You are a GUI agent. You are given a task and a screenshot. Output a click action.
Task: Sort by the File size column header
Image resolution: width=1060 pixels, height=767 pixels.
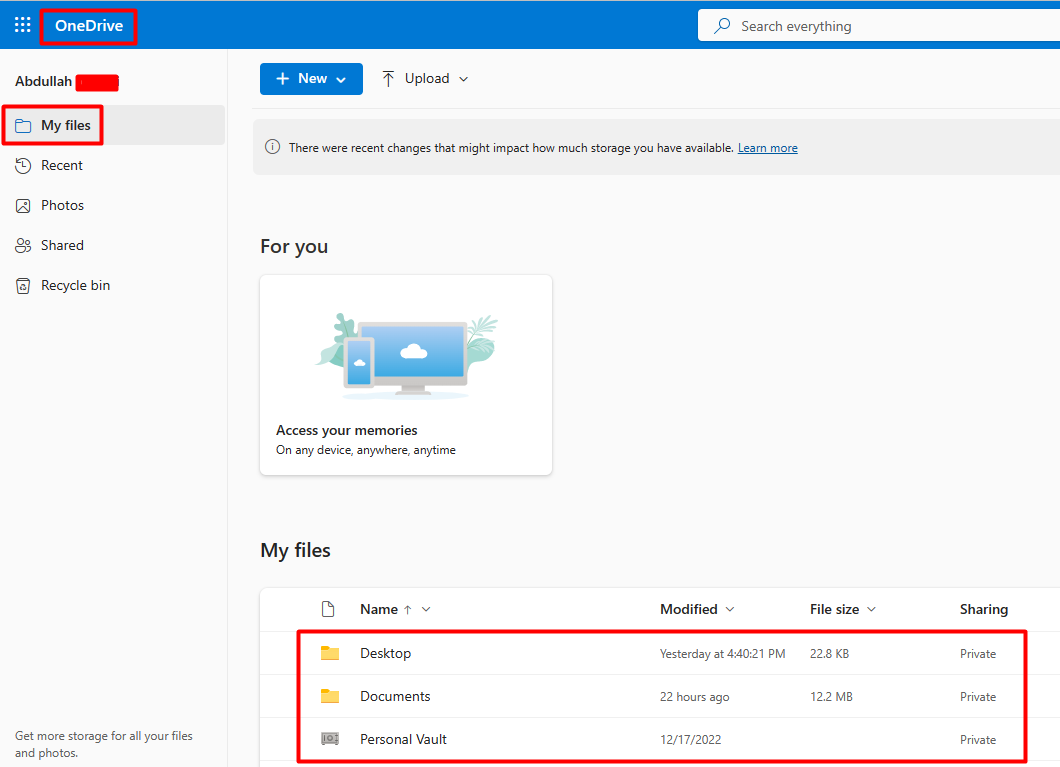point(834,610)
